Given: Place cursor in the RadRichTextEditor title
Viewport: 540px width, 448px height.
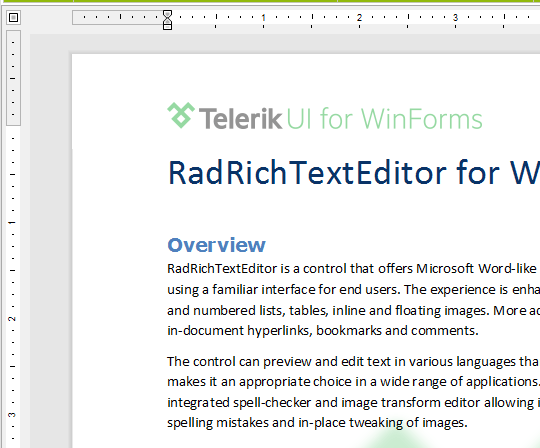Looking at the screenshot, I should tap(353, 173).
